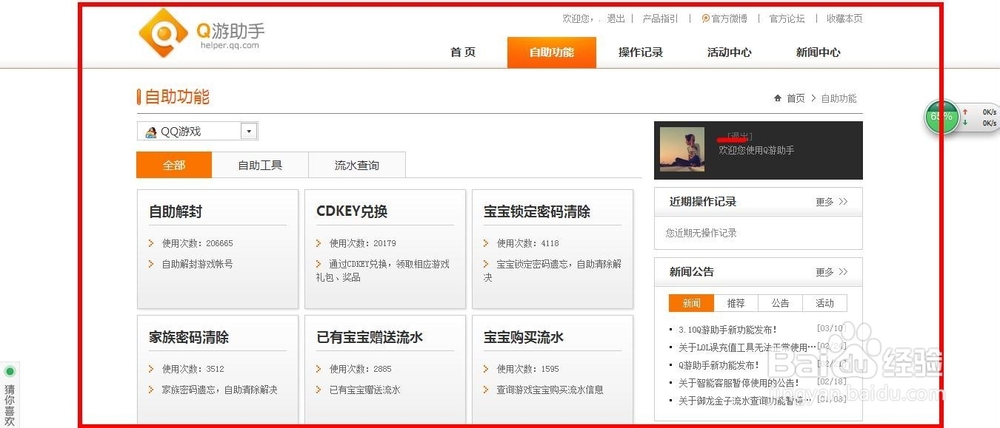Image resolution: width=1000 pixels, height=428 pixels.
Task: Click 首页 breadcrumb link
Action: click(x=795, y=98)
